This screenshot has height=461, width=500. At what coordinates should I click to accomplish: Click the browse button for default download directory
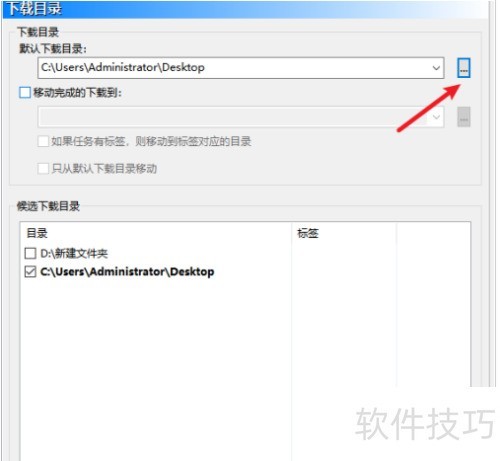click(x=463, y=68)
